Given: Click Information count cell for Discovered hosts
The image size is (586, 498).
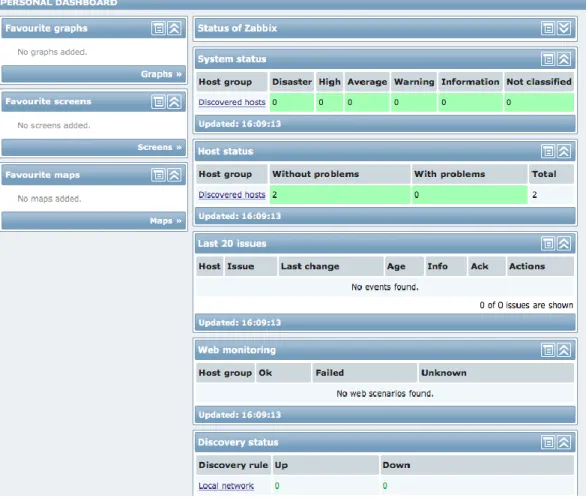Looking at the screenshot, I should 470,102.
